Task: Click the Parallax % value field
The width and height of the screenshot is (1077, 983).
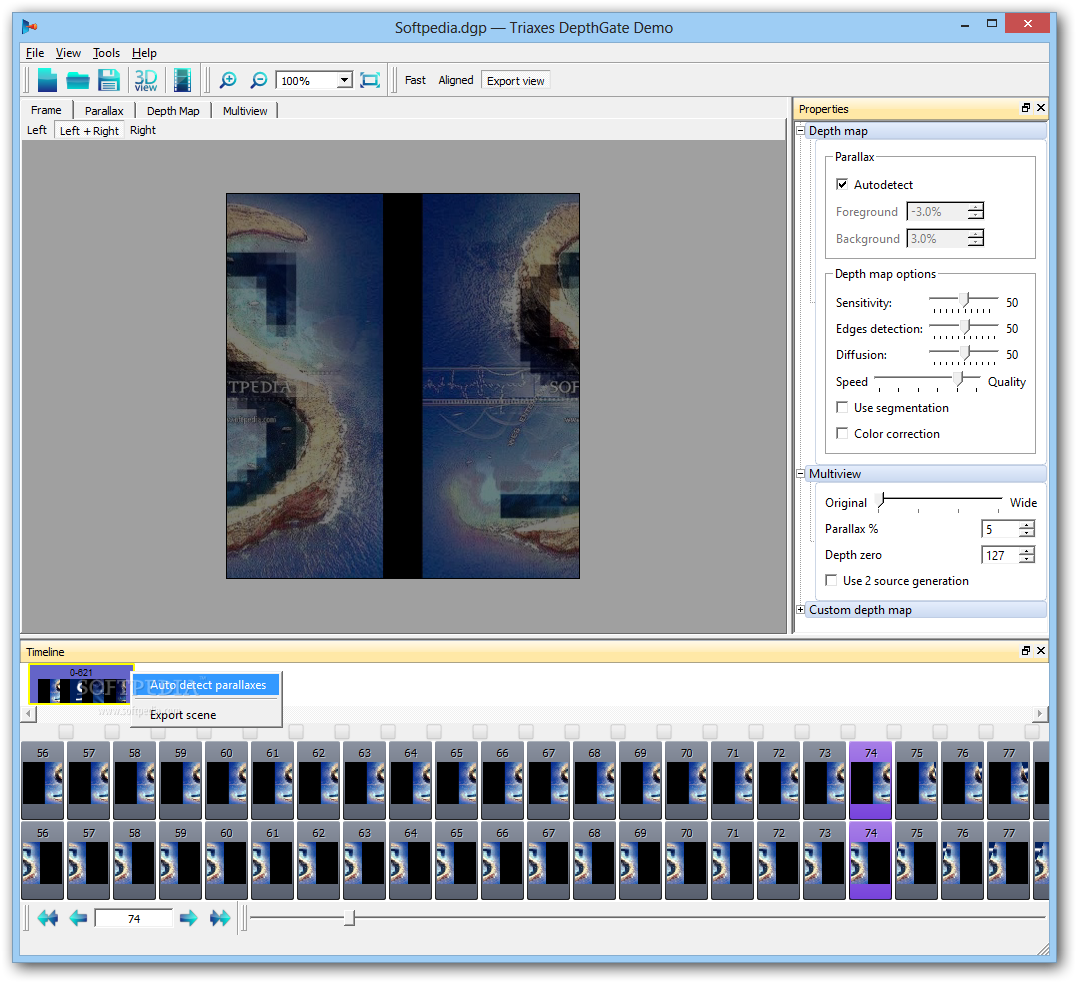Action: click(1001, 529)
